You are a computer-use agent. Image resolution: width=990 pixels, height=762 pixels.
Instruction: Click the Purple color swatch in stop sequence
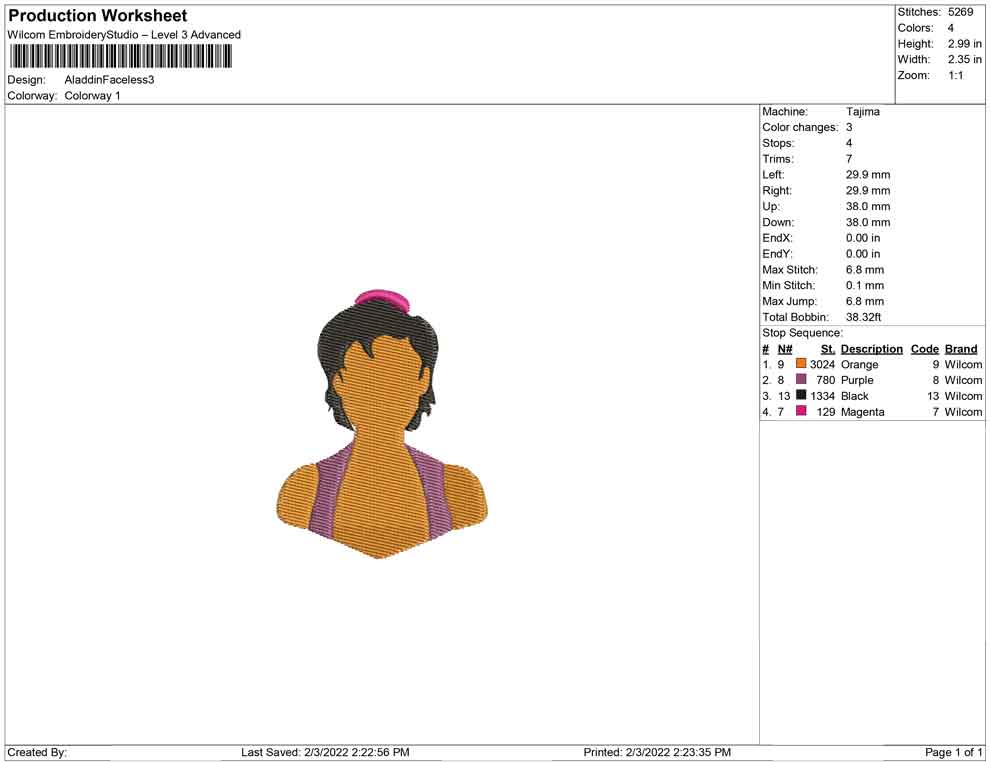point(801,379)
